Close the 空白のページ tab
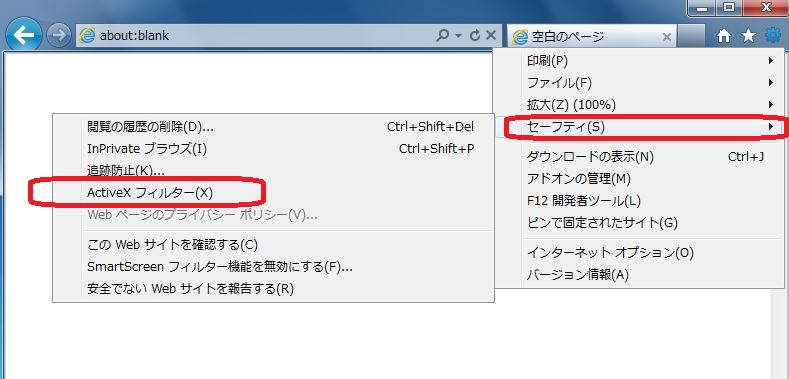789x379 pixels. 667,37
